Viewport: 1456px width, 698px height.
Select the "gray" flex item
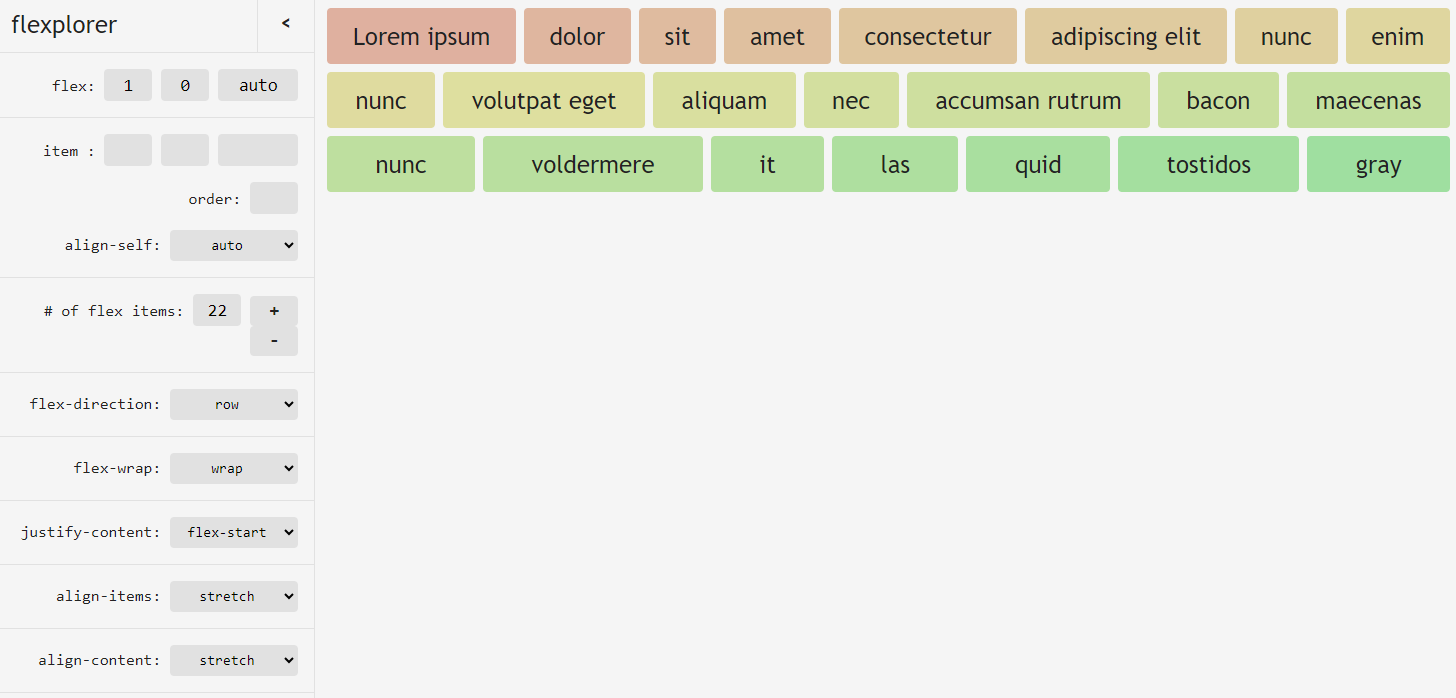click(x=1378, y=165)
